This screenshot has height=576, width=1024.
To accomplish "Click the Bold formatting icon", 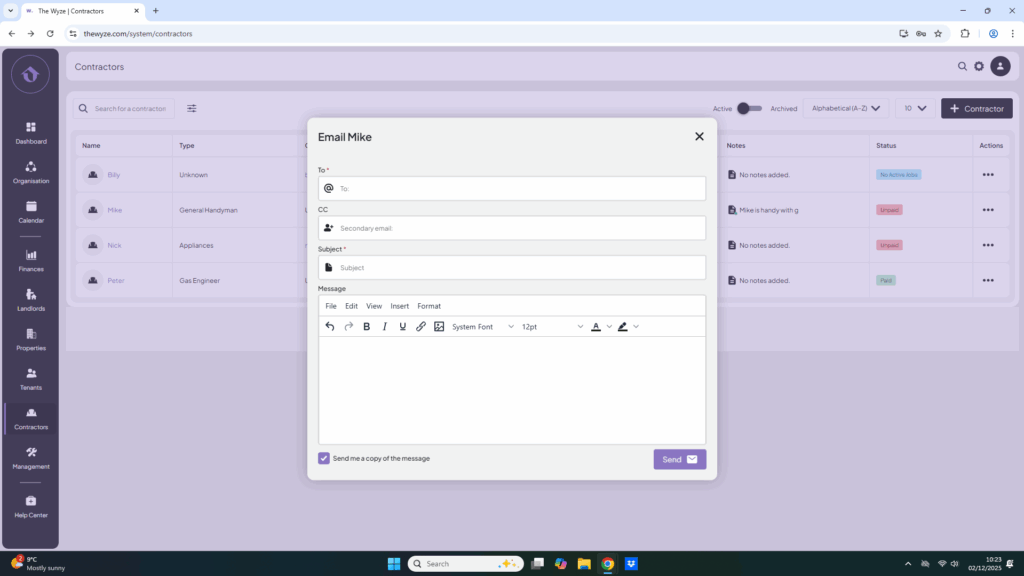I will [367, 327].
